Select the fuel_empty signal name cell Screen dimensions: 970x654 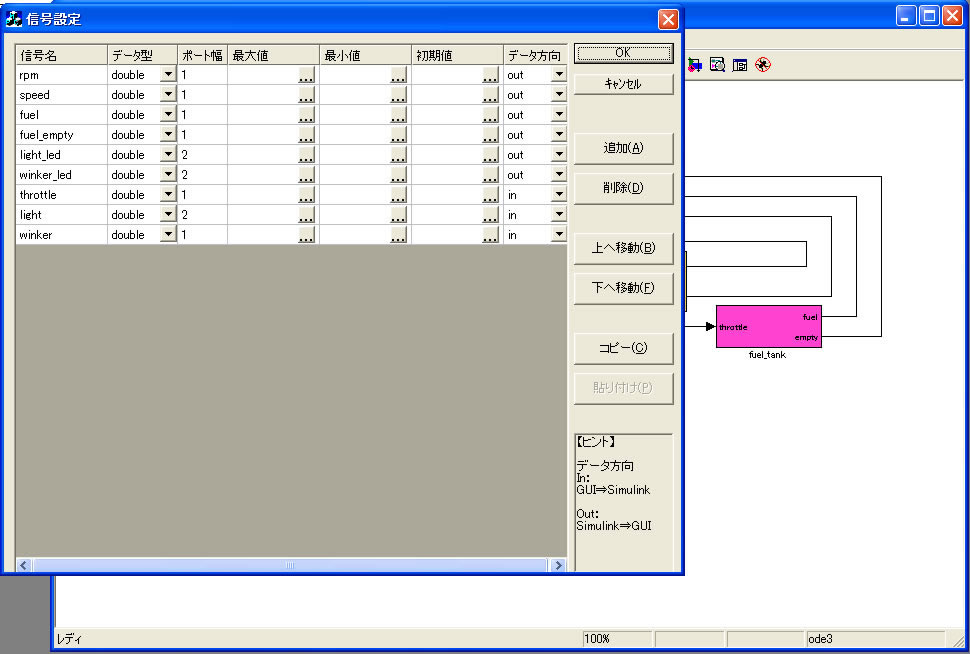(61, 135)
